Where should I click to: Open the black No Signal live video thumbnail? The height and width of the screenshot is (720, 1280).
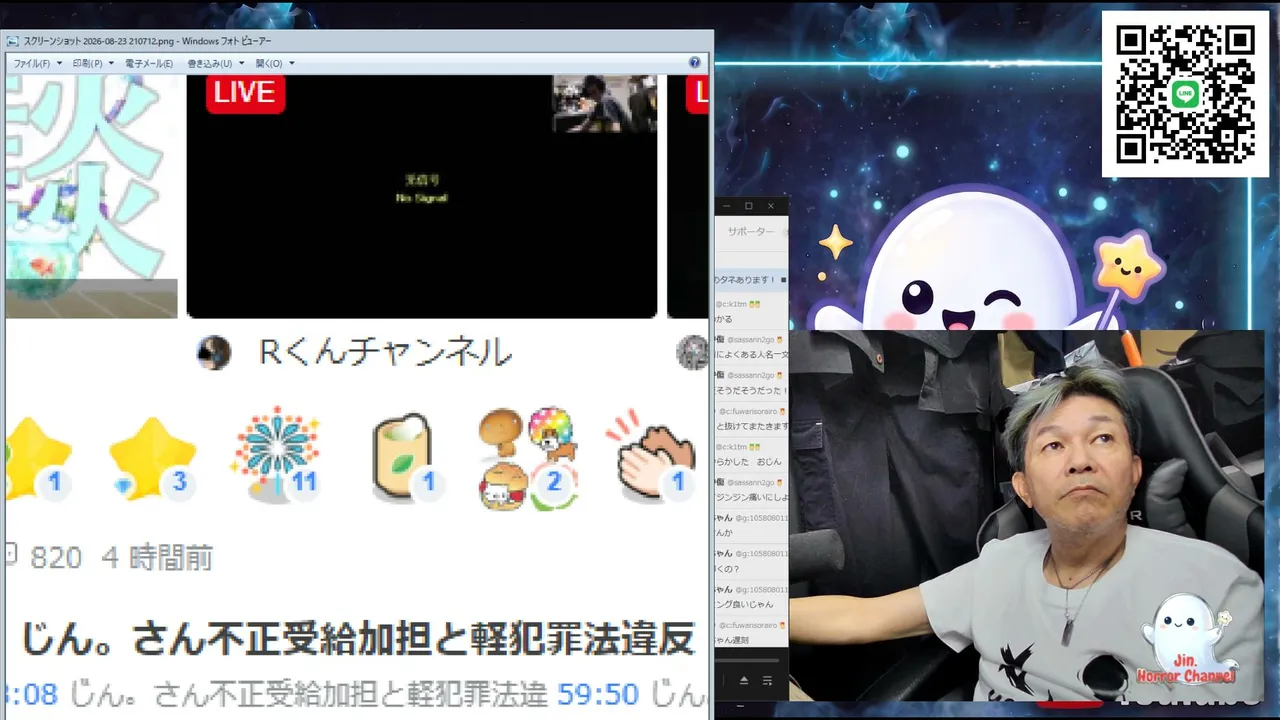[x=422, y=196]
